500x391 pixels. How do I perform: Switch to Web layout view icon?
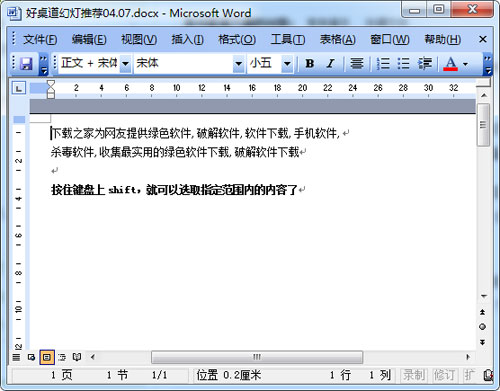click(x=31, y=357)
